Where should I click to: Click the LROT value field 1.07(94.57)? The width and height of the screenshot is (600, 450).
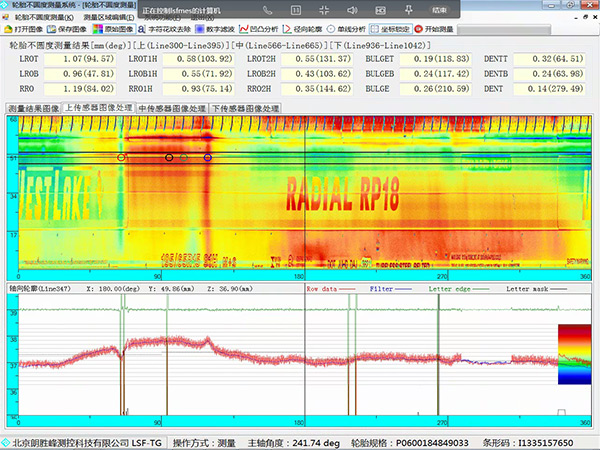point(80,59)
